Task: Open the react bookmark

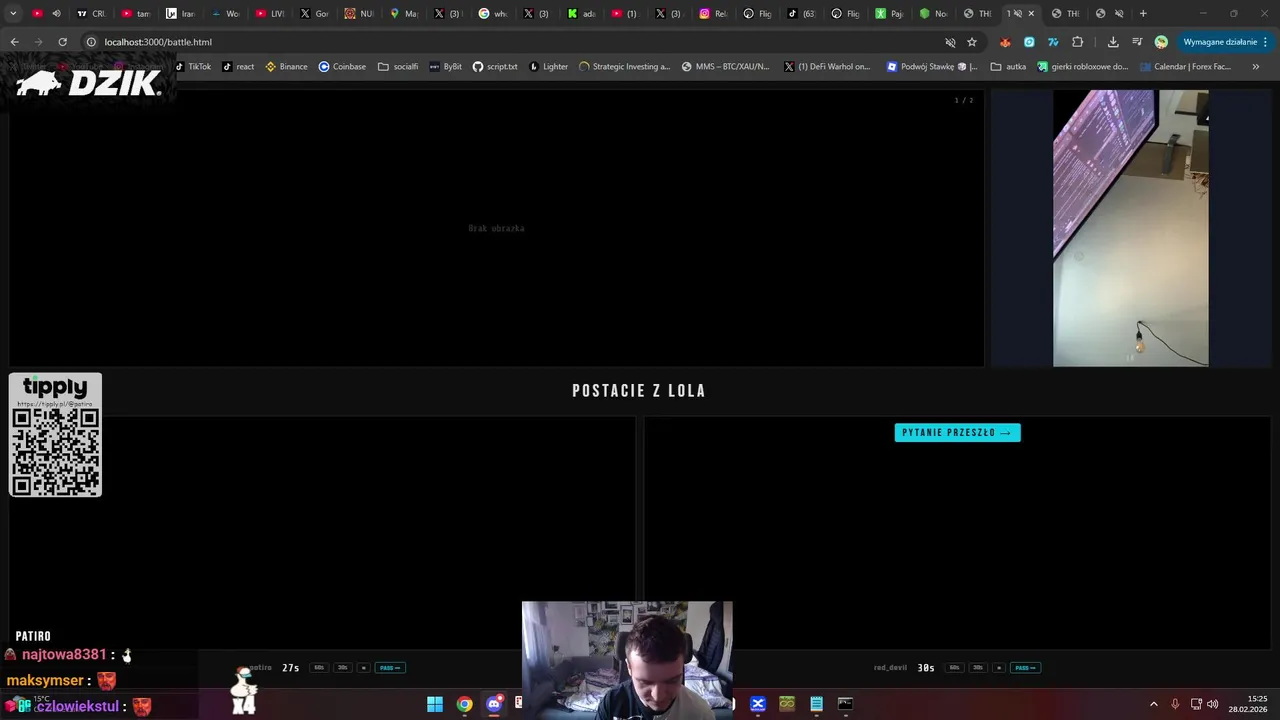Action: tap(238, 67)
